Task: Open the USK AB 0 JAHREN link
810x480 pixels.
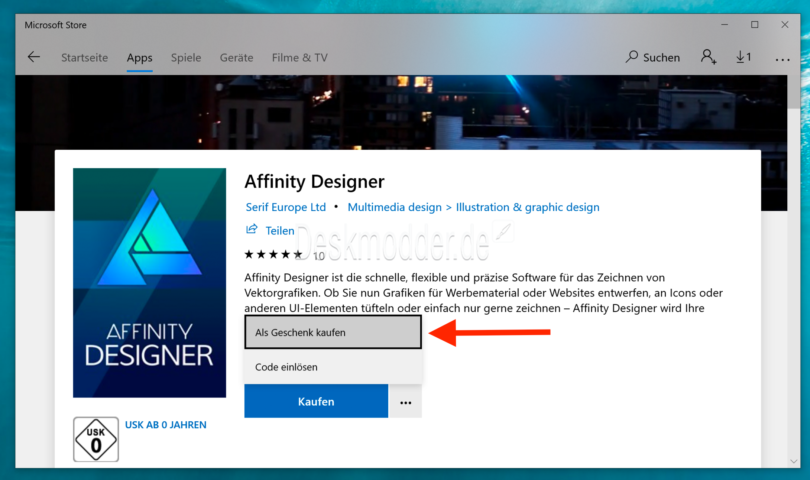Action: tap(166, 425)
